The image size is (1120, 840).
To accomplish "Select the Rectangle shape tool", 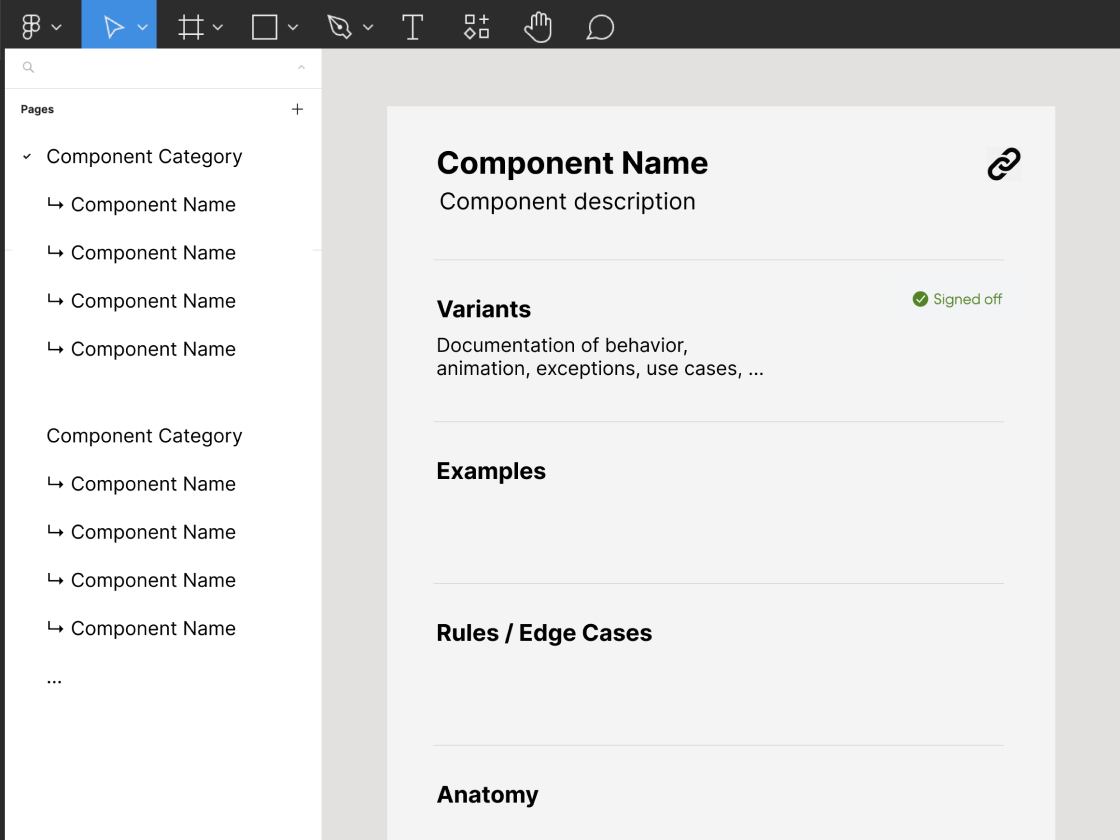I will [265, 27].
